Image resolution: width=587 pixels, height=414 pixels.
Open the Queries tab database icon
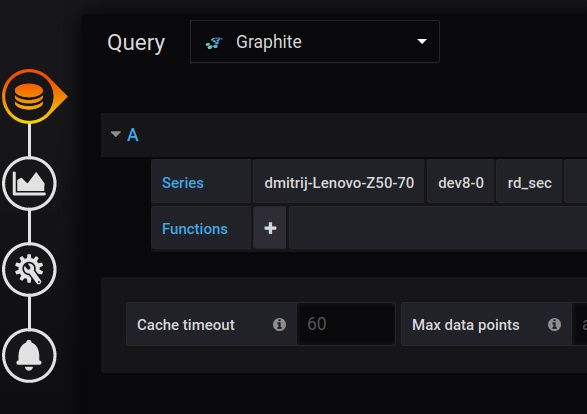29,97
